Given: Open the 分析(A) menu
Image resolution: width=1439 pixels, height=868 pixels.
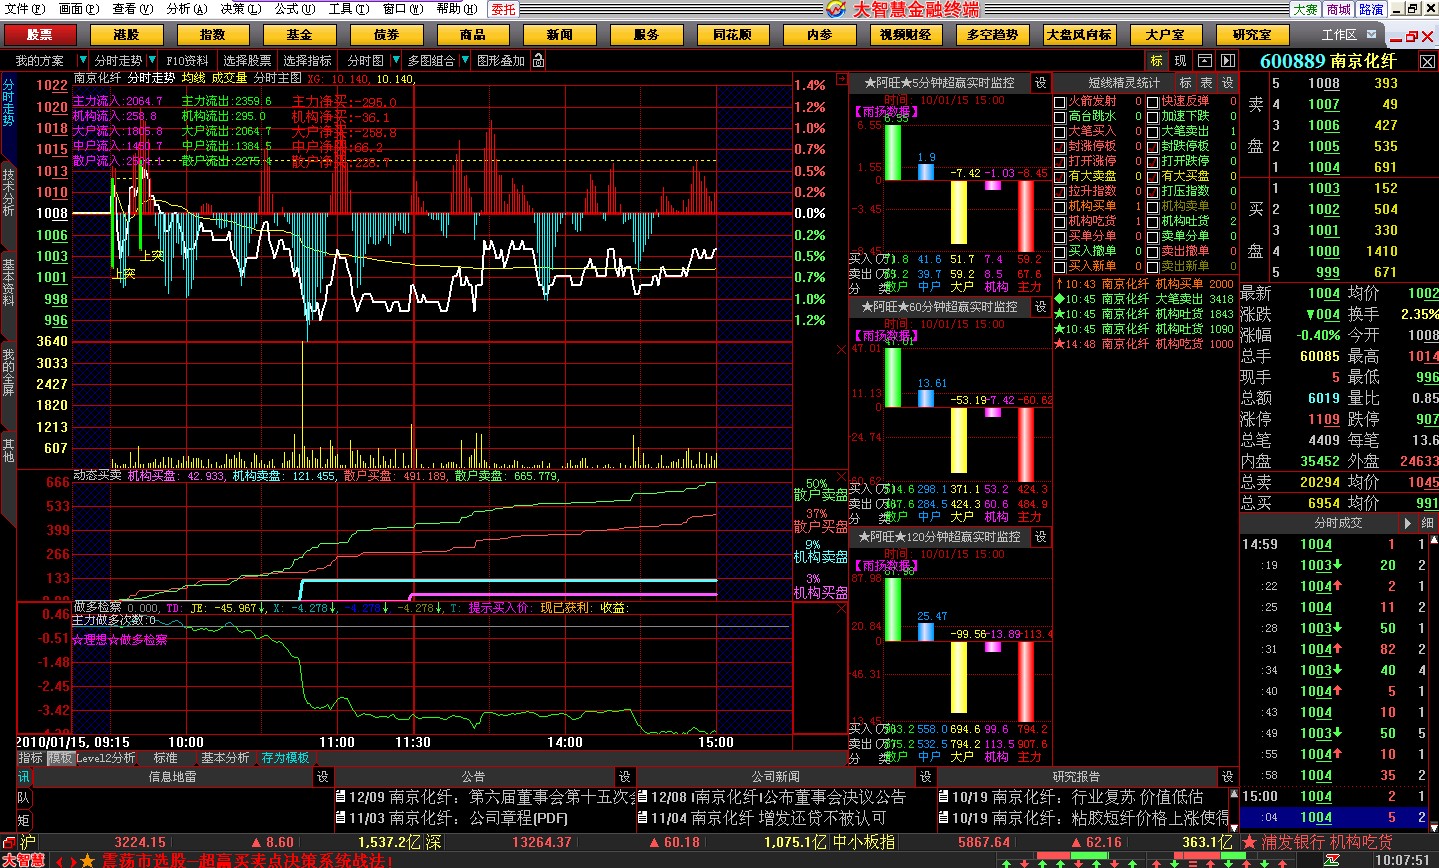Looking at the screenshot, I should tap(187, 9).
